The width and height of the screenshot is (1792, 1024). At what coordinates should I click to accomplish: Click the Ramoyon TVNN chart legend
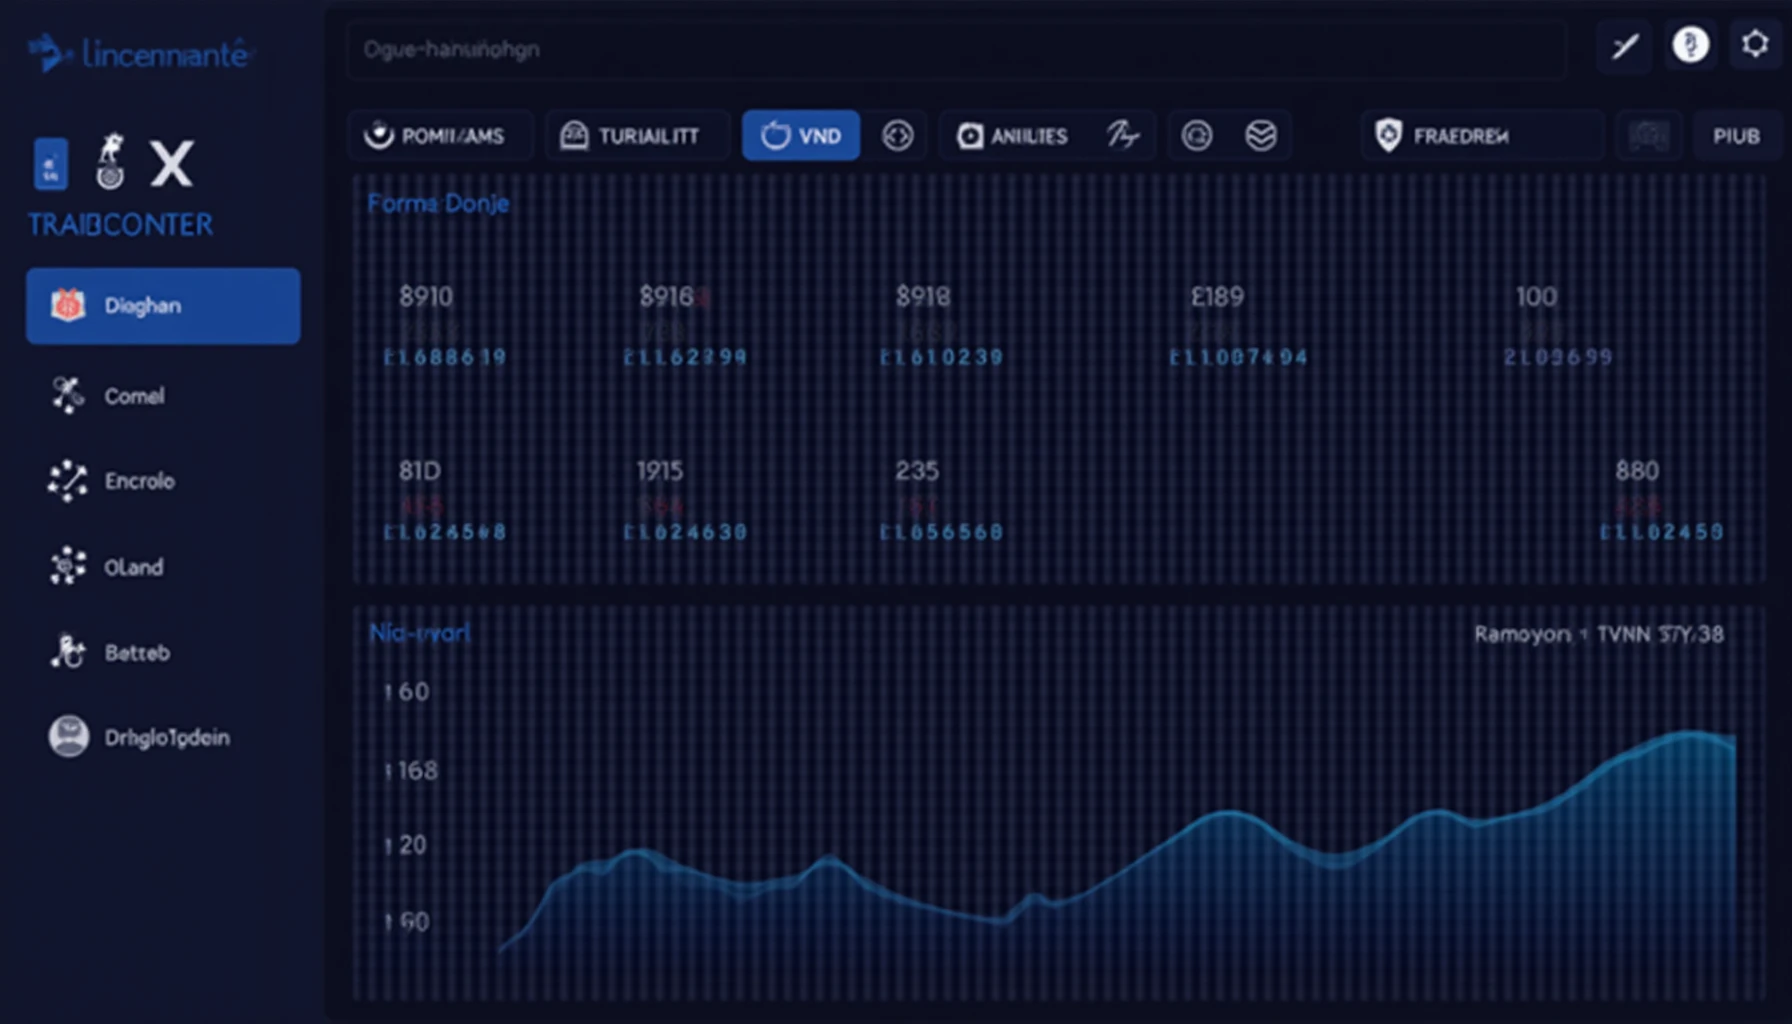pyautogui.click(x=1598, y=634)
